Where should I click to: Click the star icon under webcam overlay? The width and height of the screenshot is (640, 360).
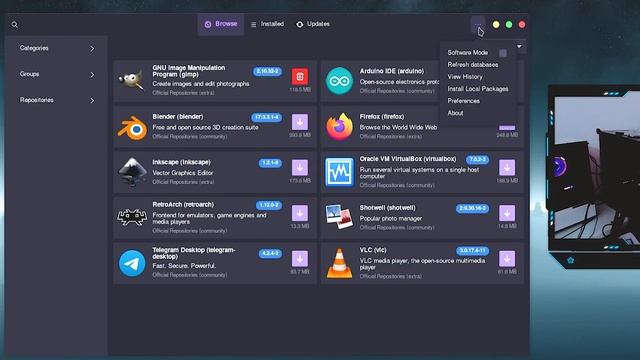point(571,260)
